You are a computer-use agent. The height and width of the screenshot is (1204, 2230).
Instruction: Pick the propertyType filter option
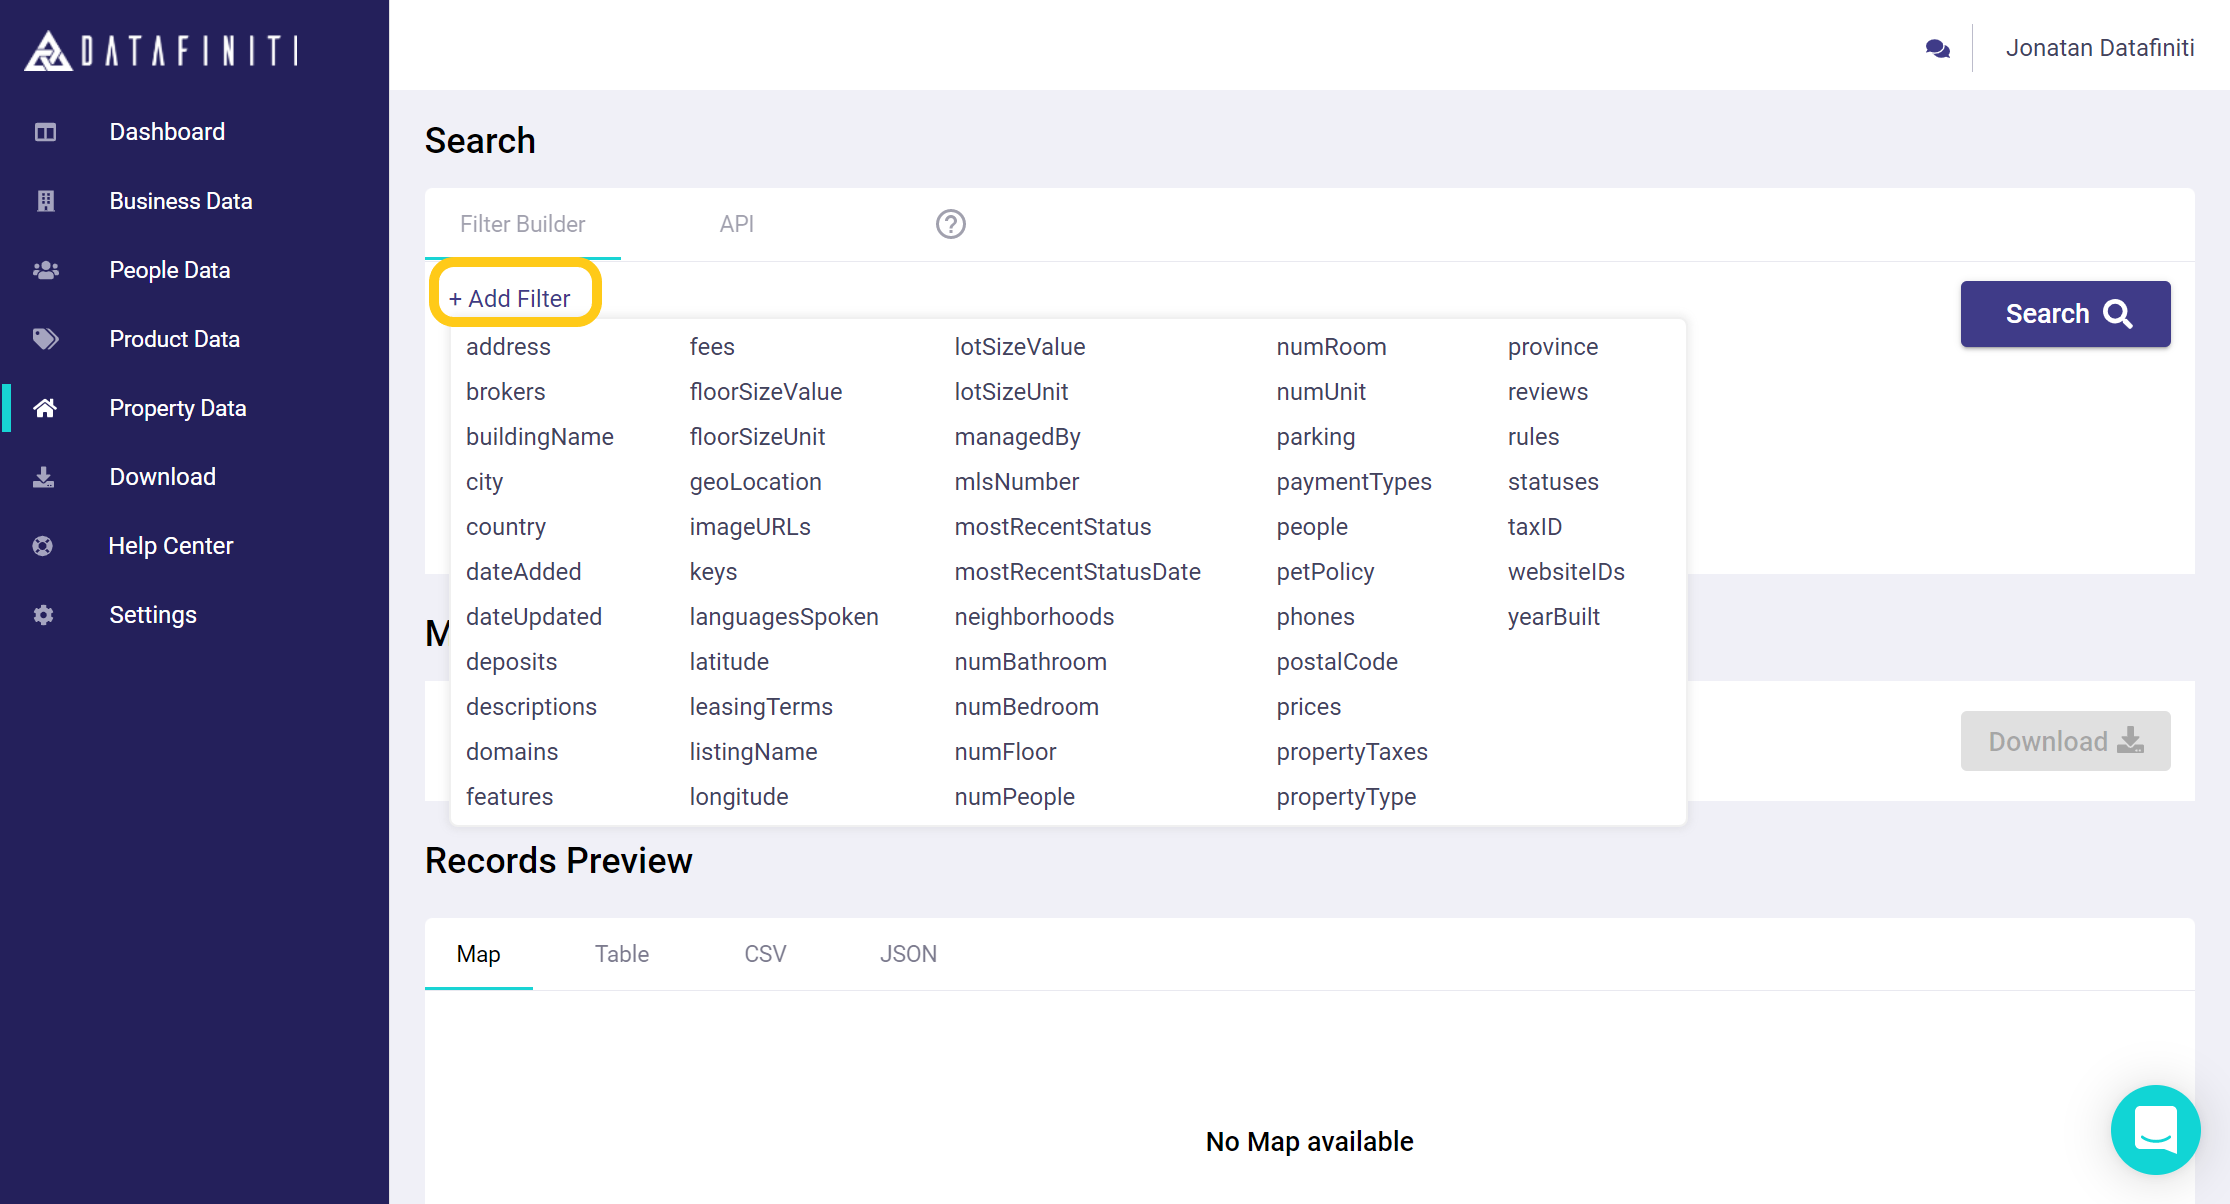1346,797
